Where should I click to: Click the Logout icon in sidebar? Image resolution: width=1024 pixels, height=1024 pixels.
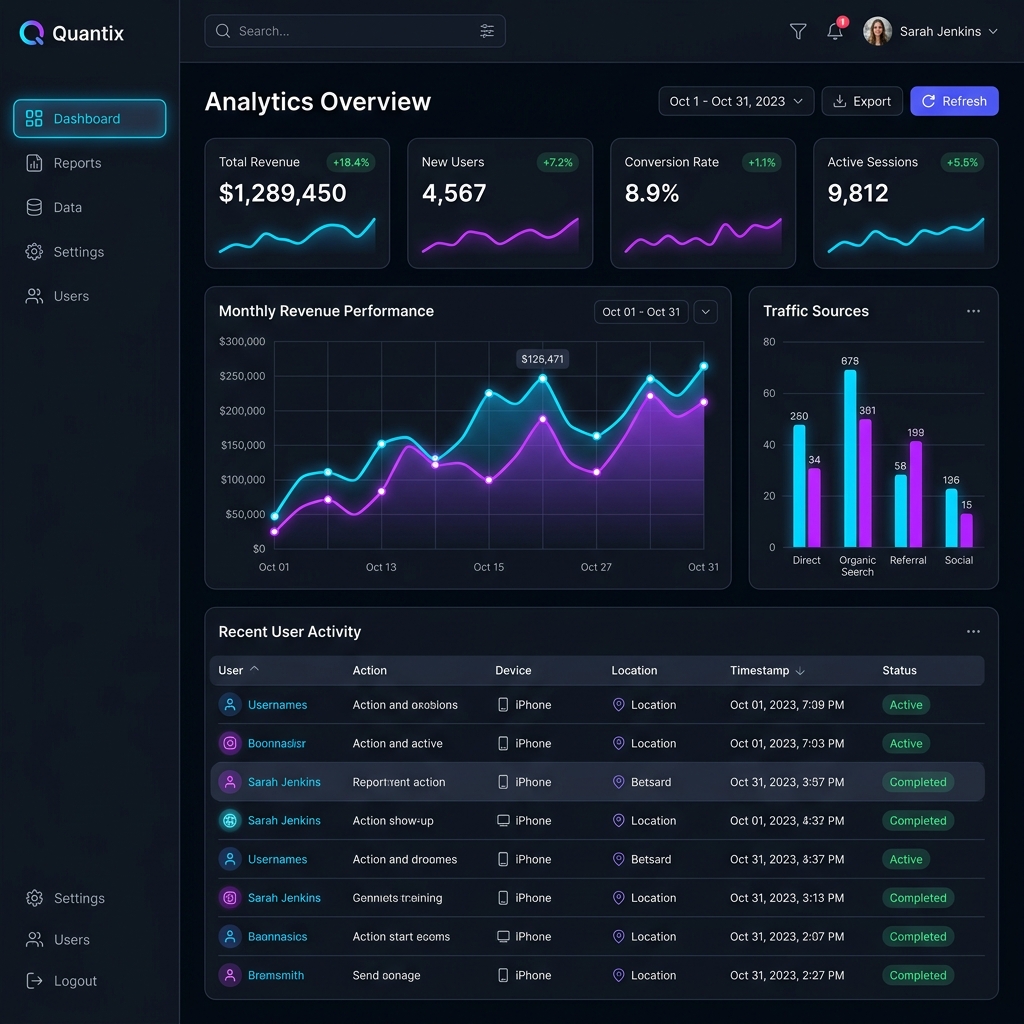(34, 980)
